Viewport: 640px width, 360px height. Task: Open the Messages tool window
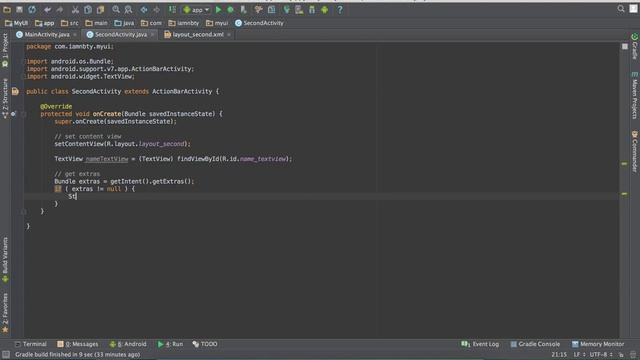point(78,344)
